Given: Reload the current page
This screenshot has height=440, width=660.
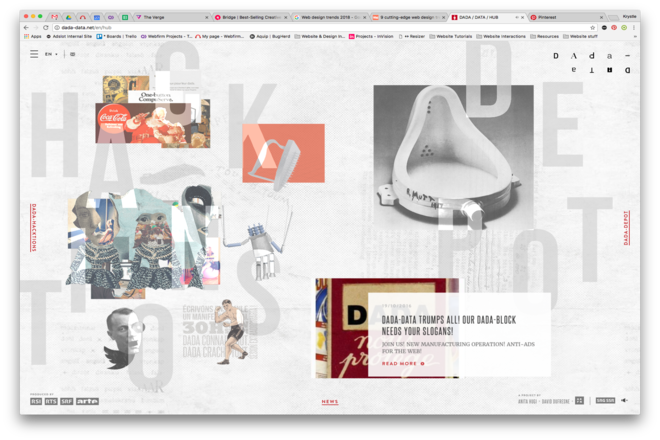Looking at the screenshot, I should click(x=45, y=27).
